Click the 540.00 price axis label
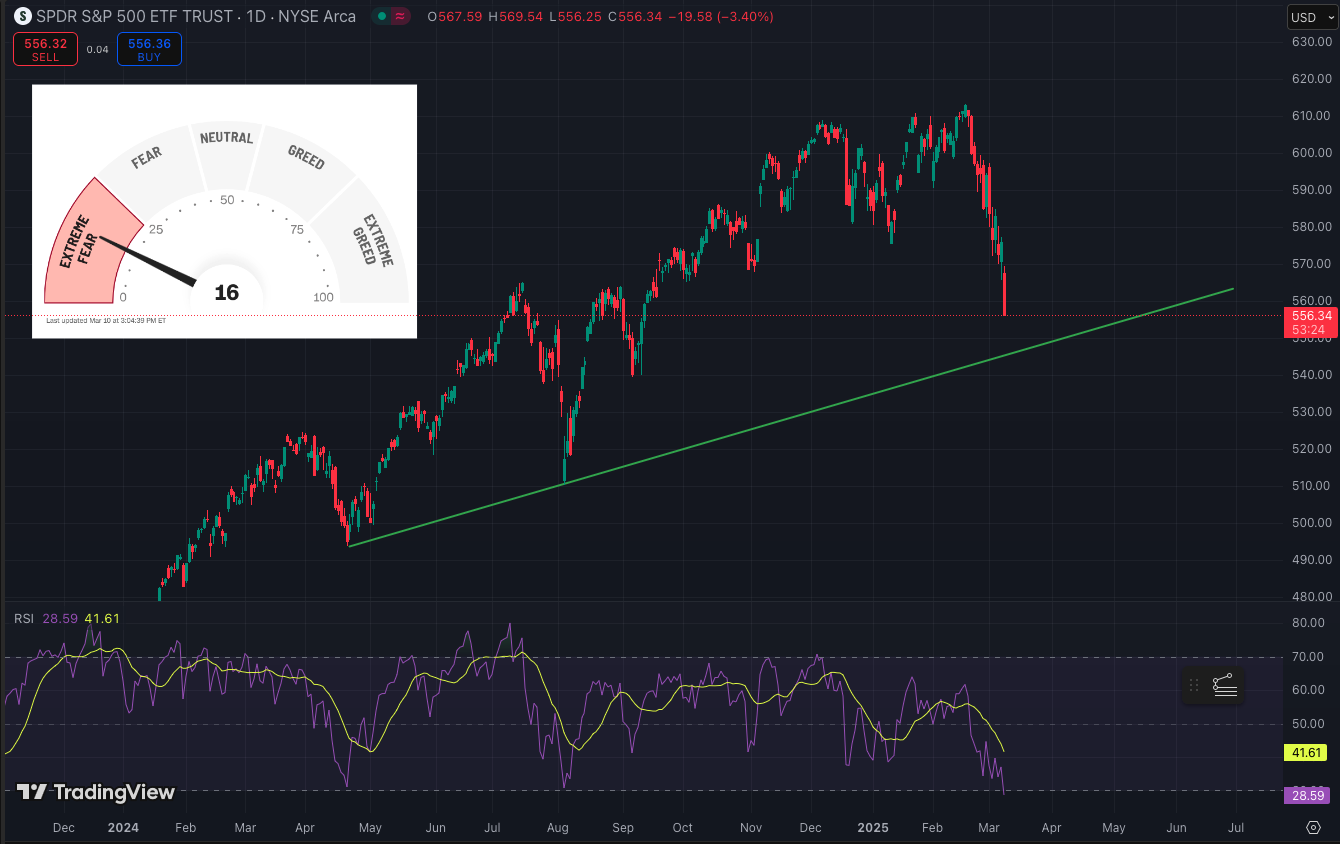Screen dimensions: 1340x844 pos(1311,375)
